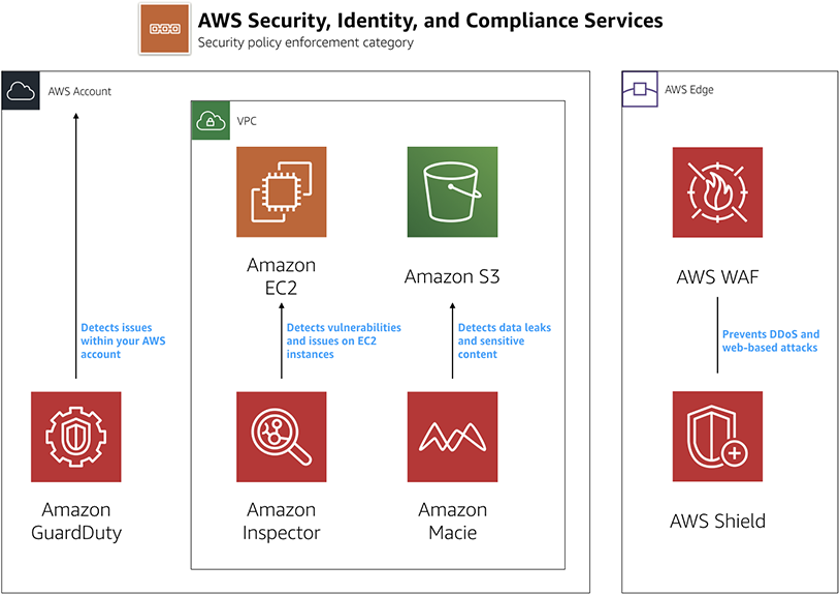The image size is (840, 594).
Task: Select 'Prevents DDoS and web-based attacks' text
Action: tap(770, 341)
